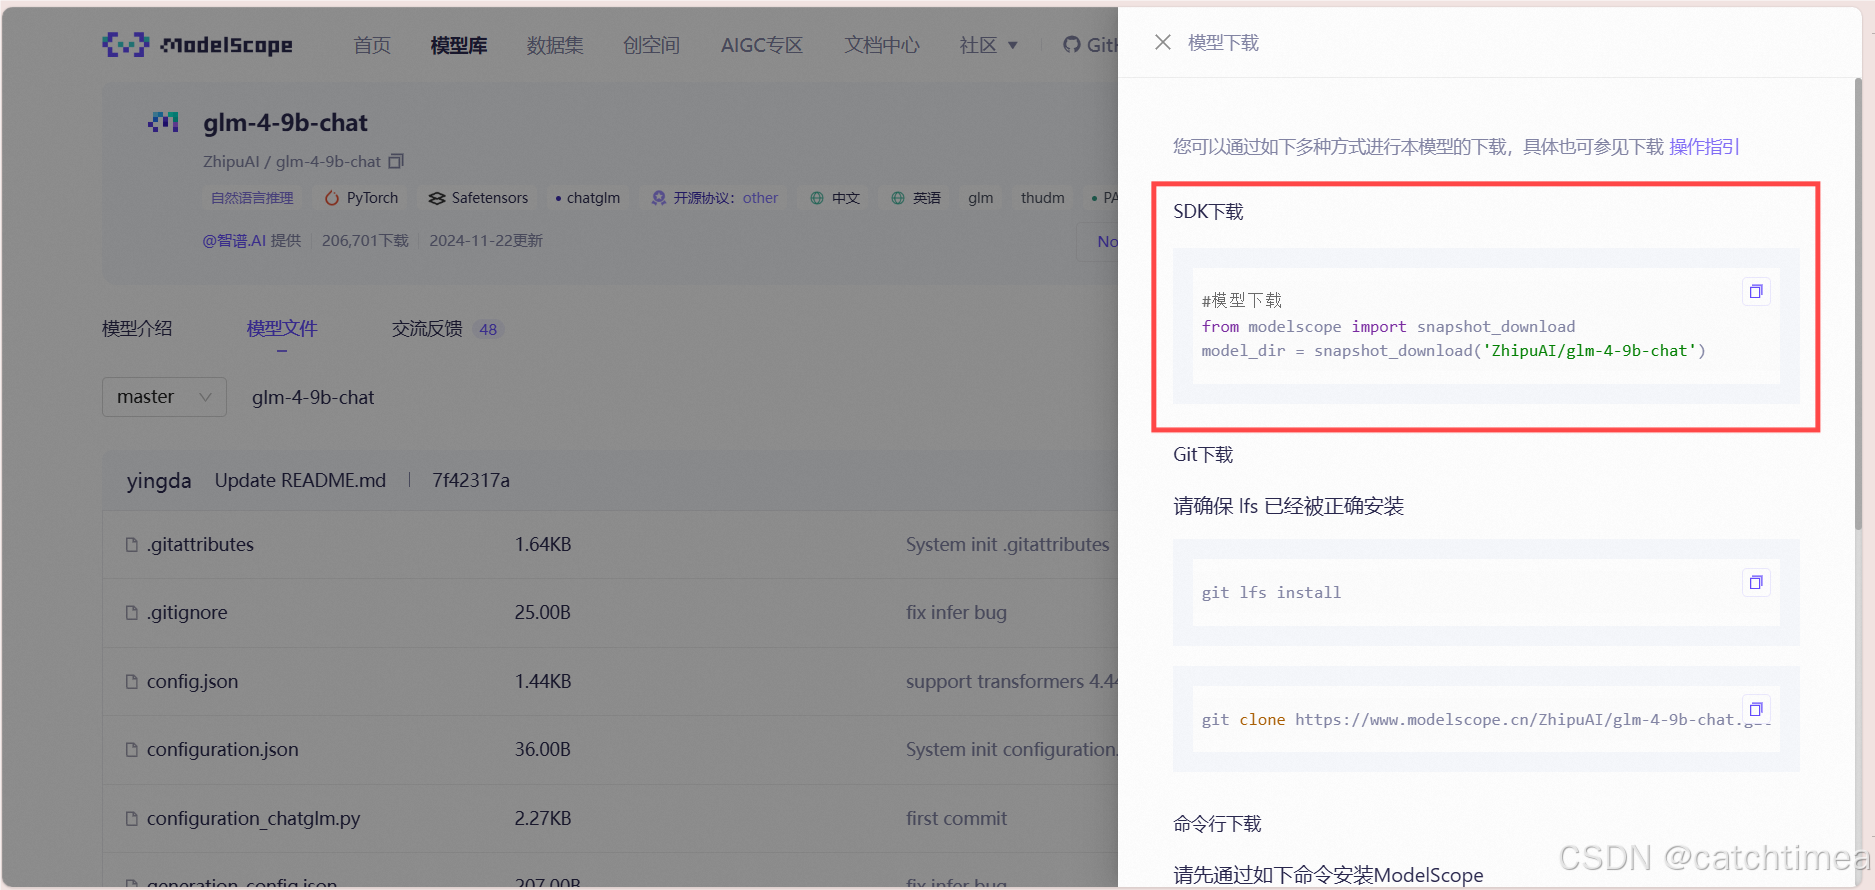Open the GitHub icon link in navbar

[x=1072, y=45]
